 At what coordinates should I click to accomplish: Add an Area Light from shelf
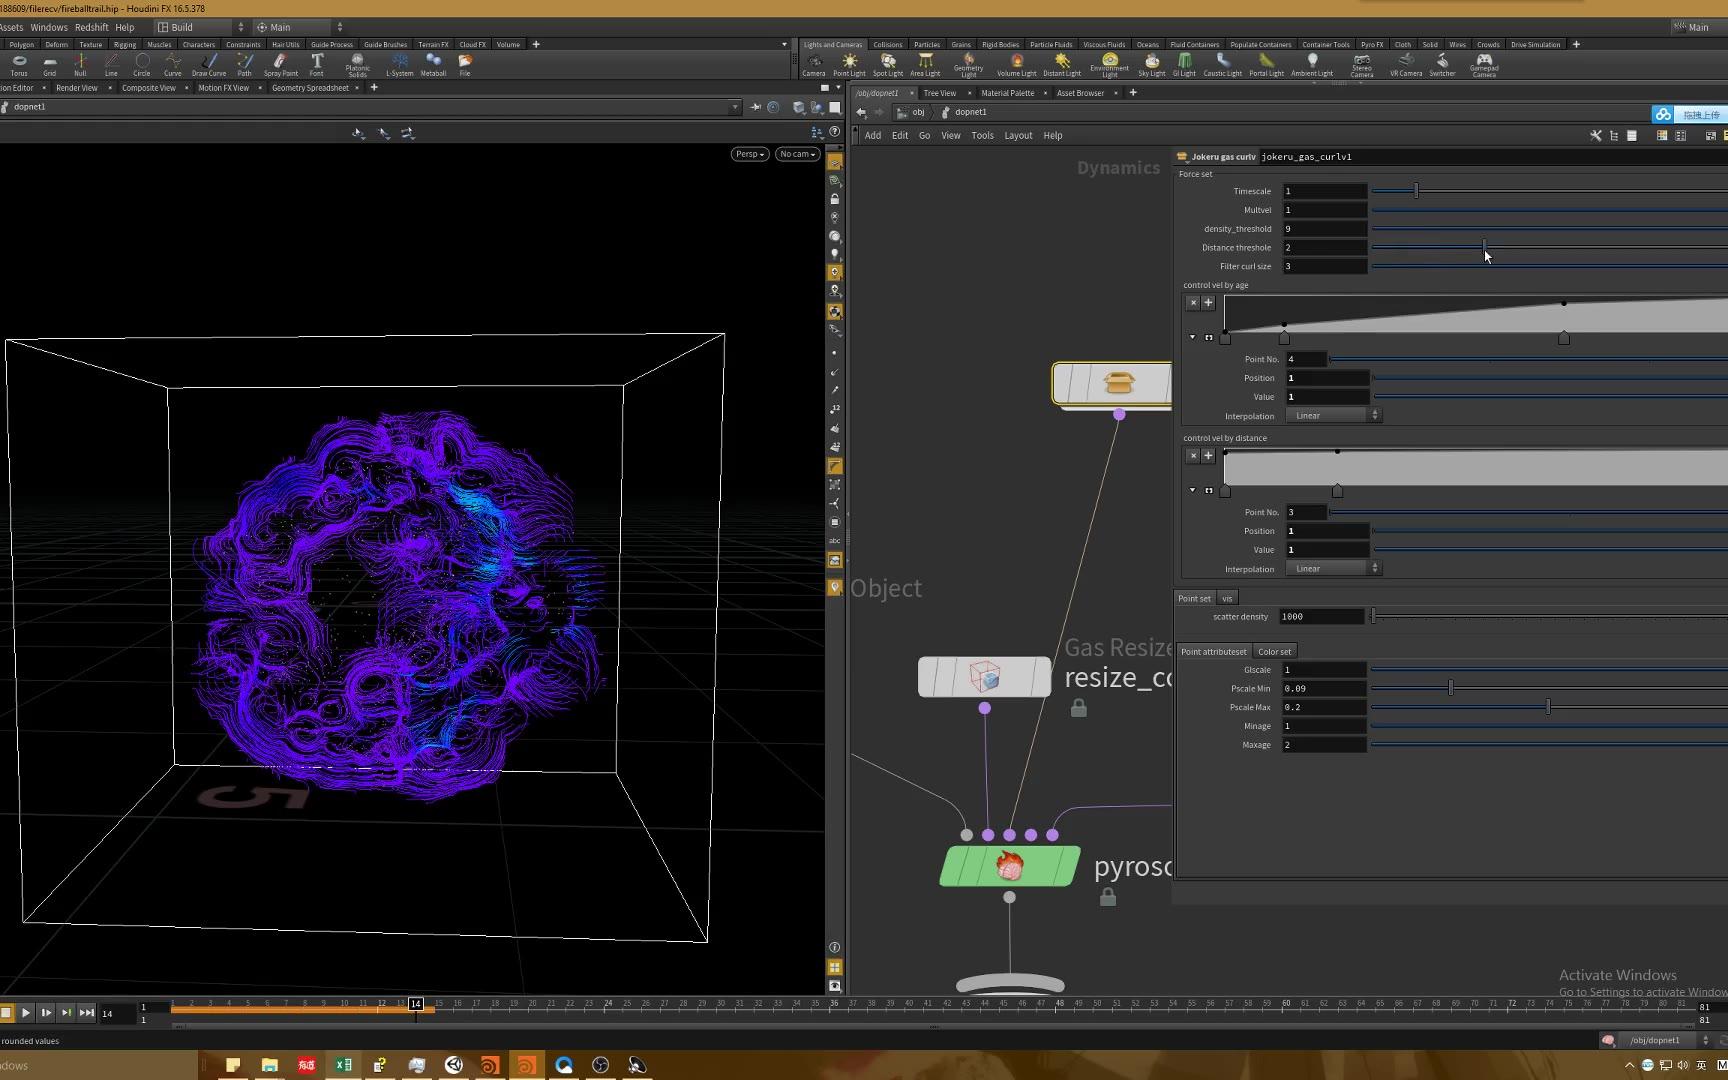(925, 65)
